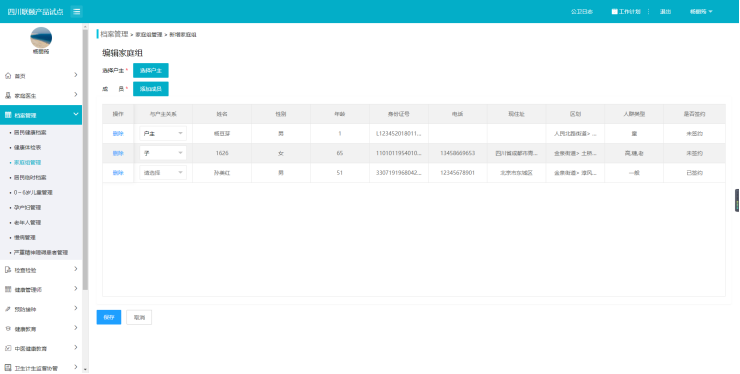Viewport: 740px width, 374px height.
Task: Open the 户主 relationship dropdown
Action: (163, 134)
